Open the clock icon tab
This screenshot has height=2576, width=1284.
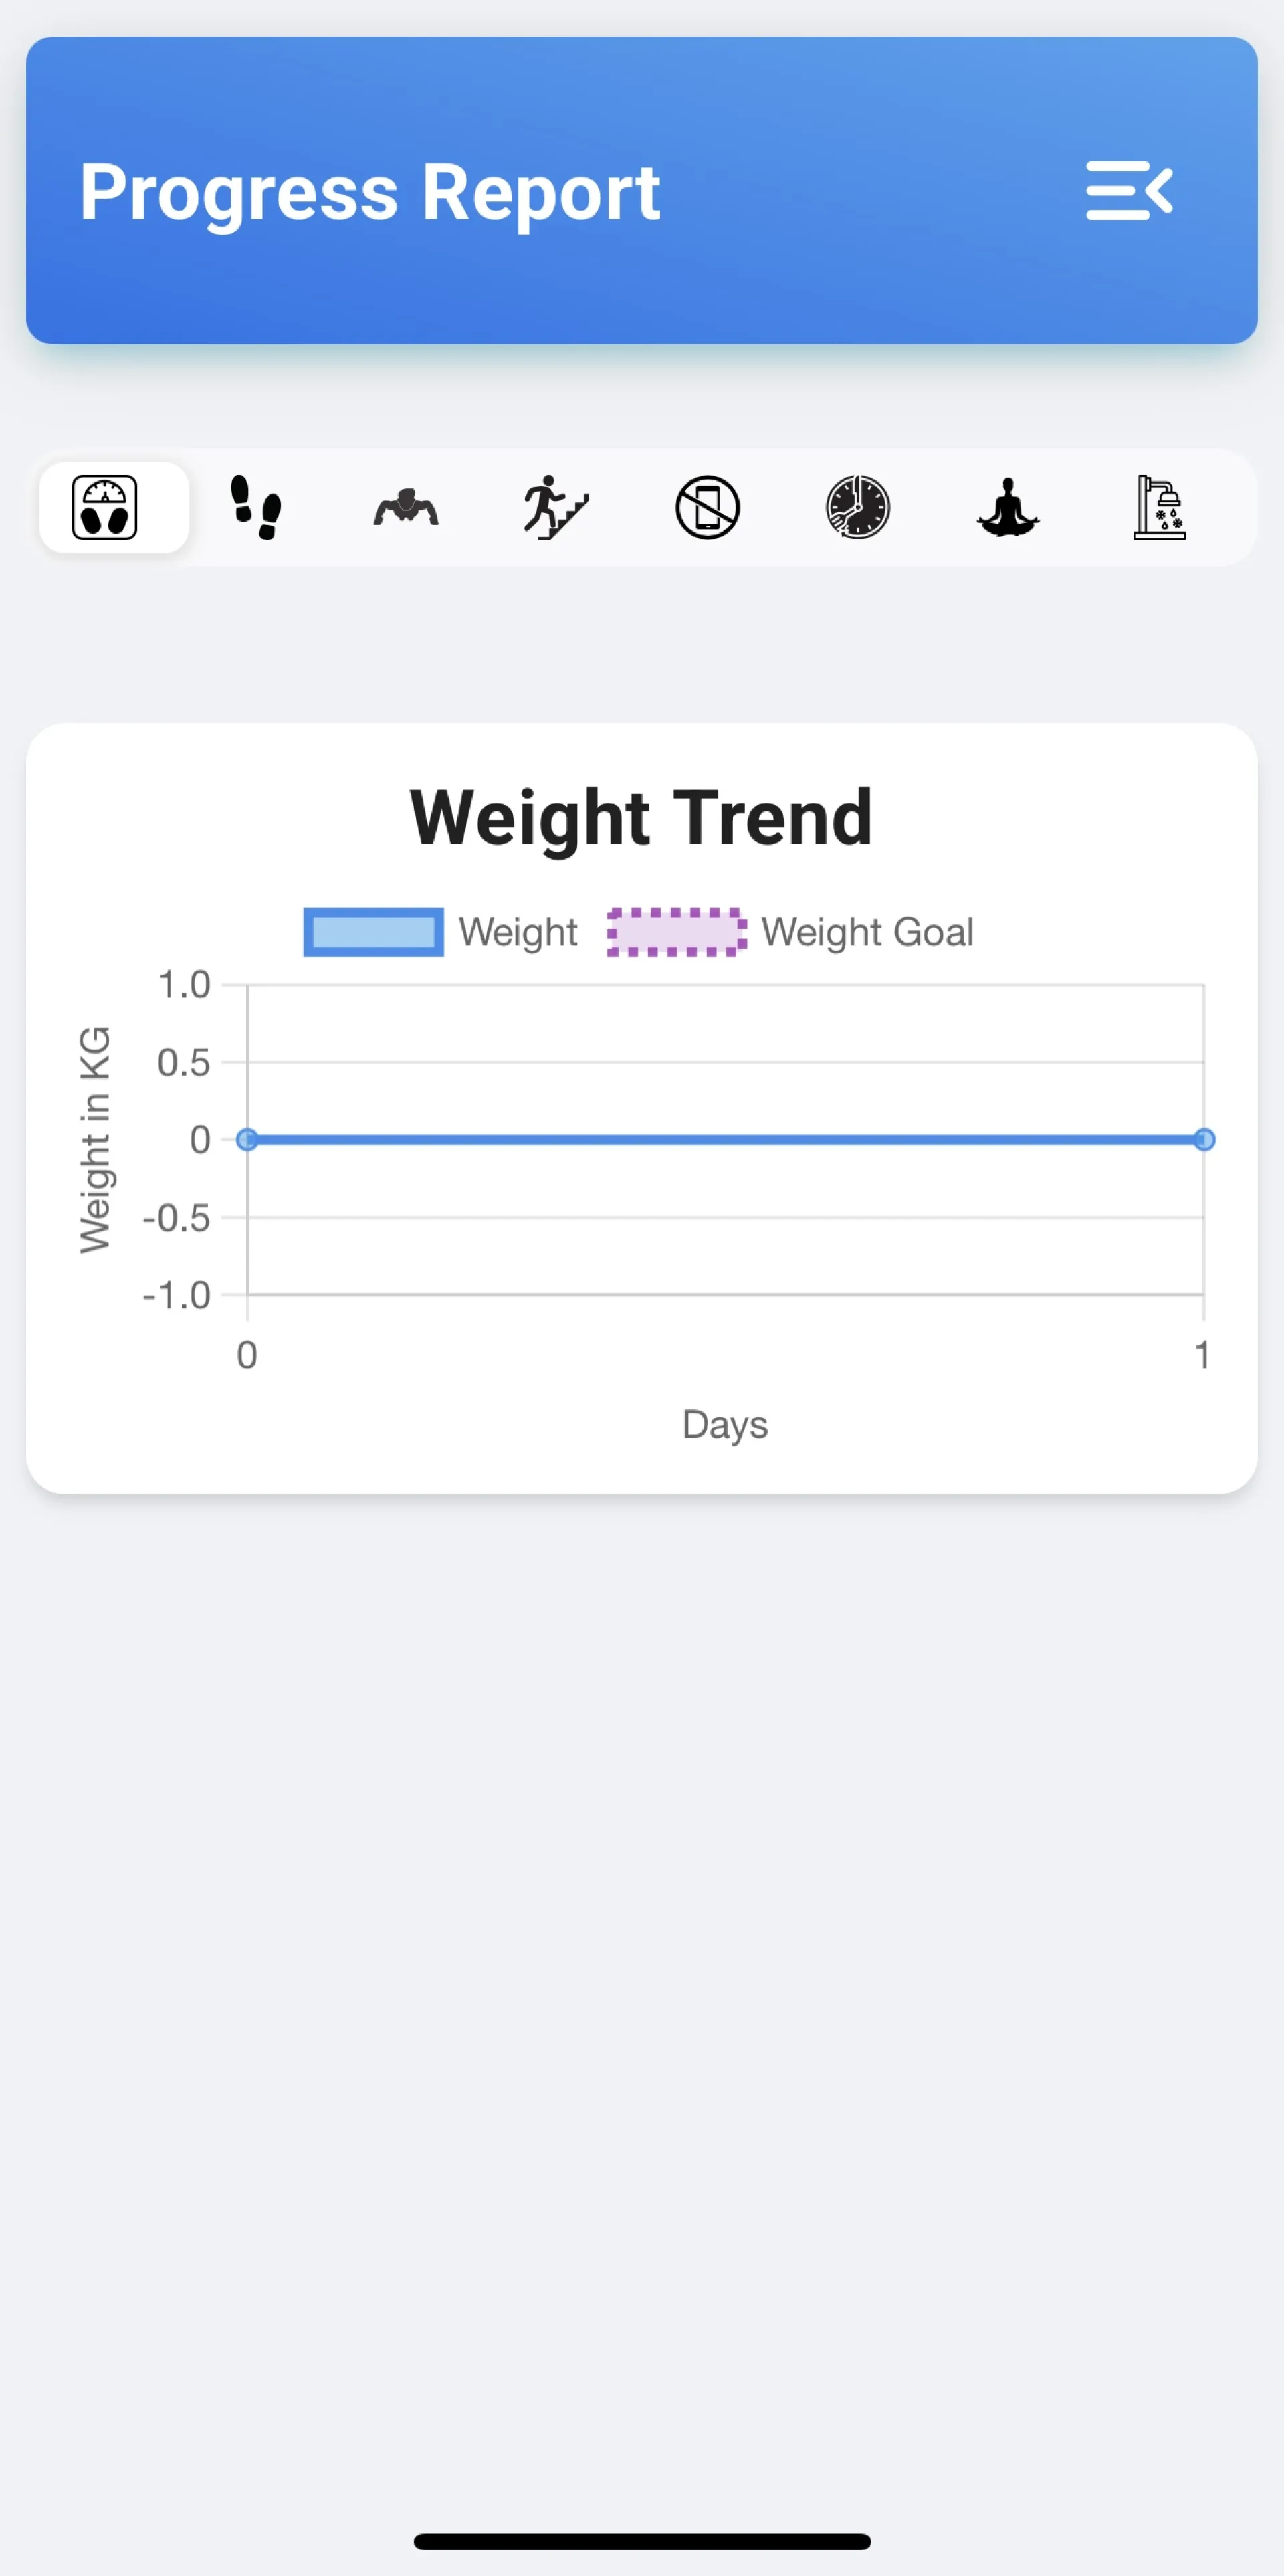click(857, 507)
